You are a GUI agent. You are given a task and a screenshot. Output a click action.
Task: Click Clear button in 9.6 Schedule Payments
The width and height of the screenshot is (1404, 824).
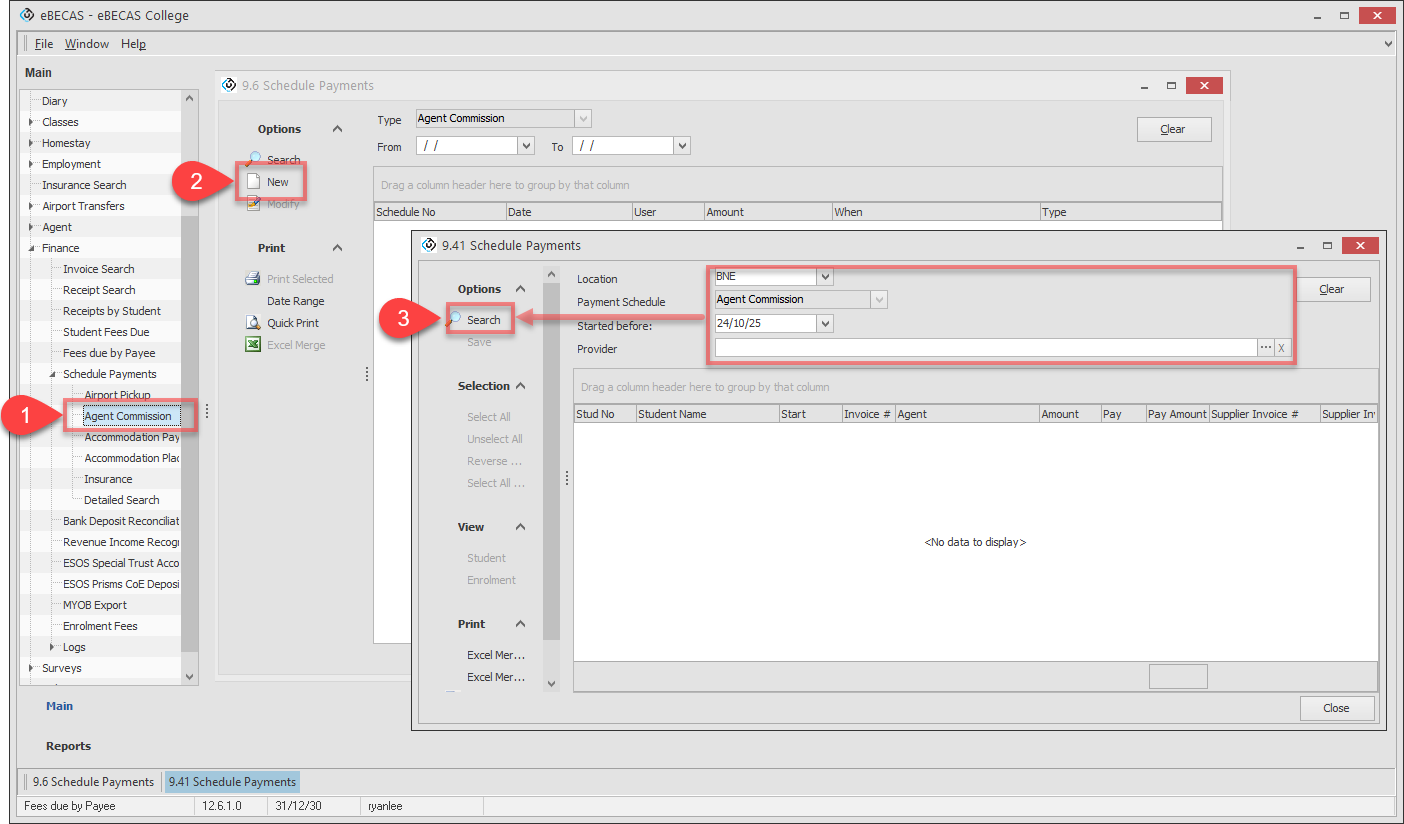[1173, 129]
